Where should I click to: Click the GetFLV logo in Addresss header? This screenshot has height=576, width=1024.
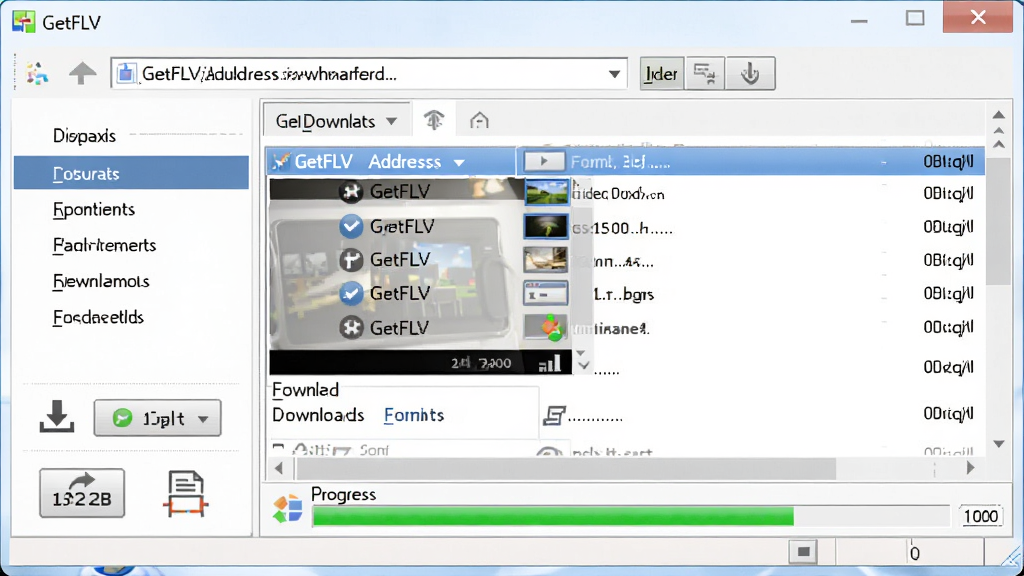pos(281,161)
